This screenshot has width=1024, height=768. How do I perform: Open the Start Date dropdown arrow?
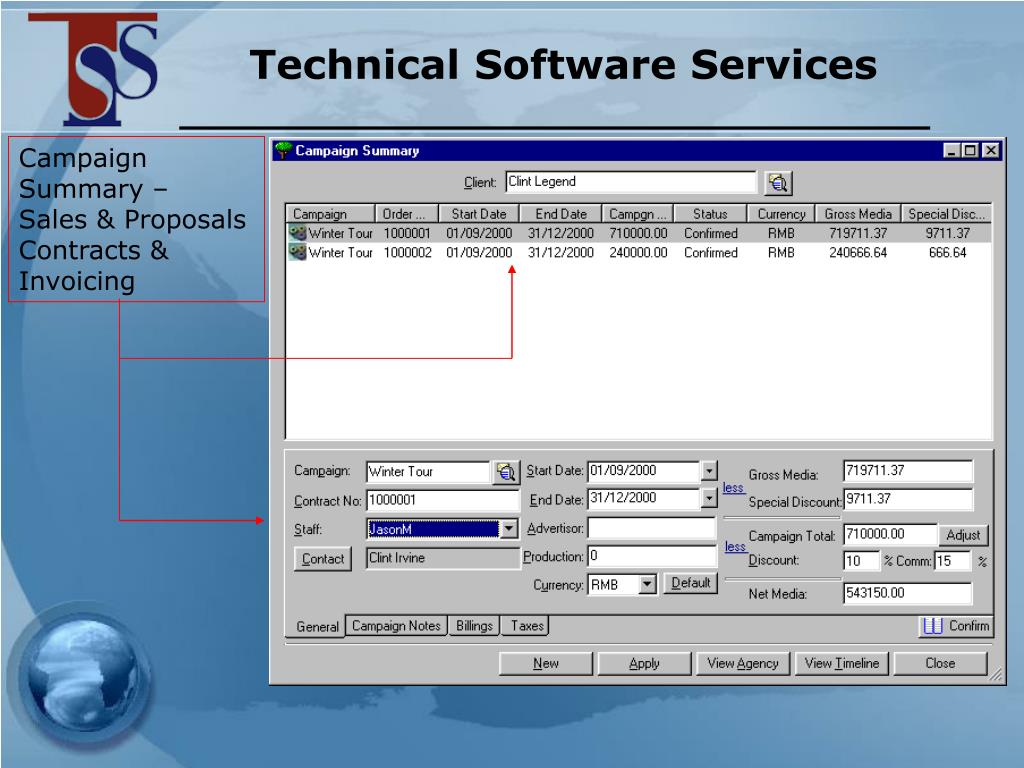[x=709, y=470]
